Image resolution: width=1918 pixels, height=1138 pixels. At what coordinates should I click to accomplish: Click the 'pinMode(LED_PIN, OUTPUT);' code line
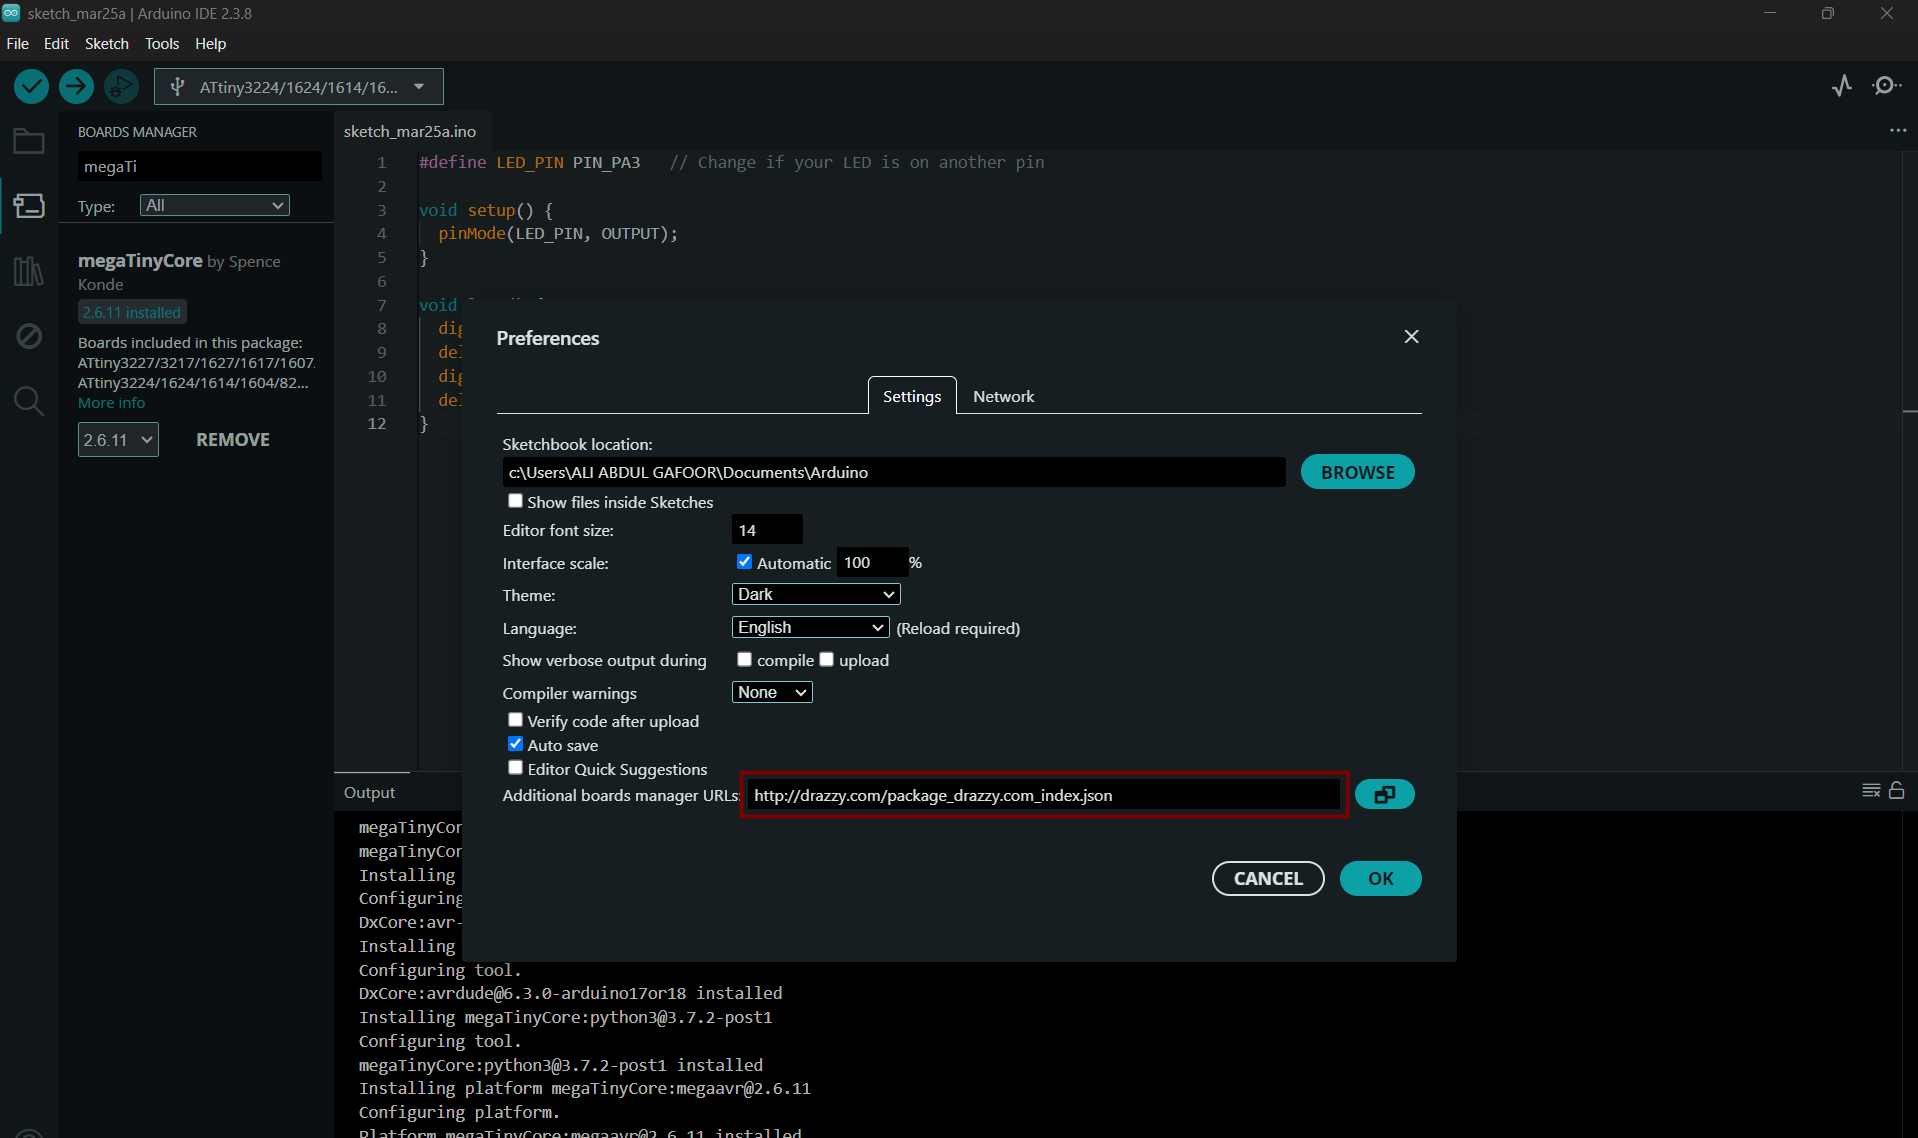click(558, 234)
